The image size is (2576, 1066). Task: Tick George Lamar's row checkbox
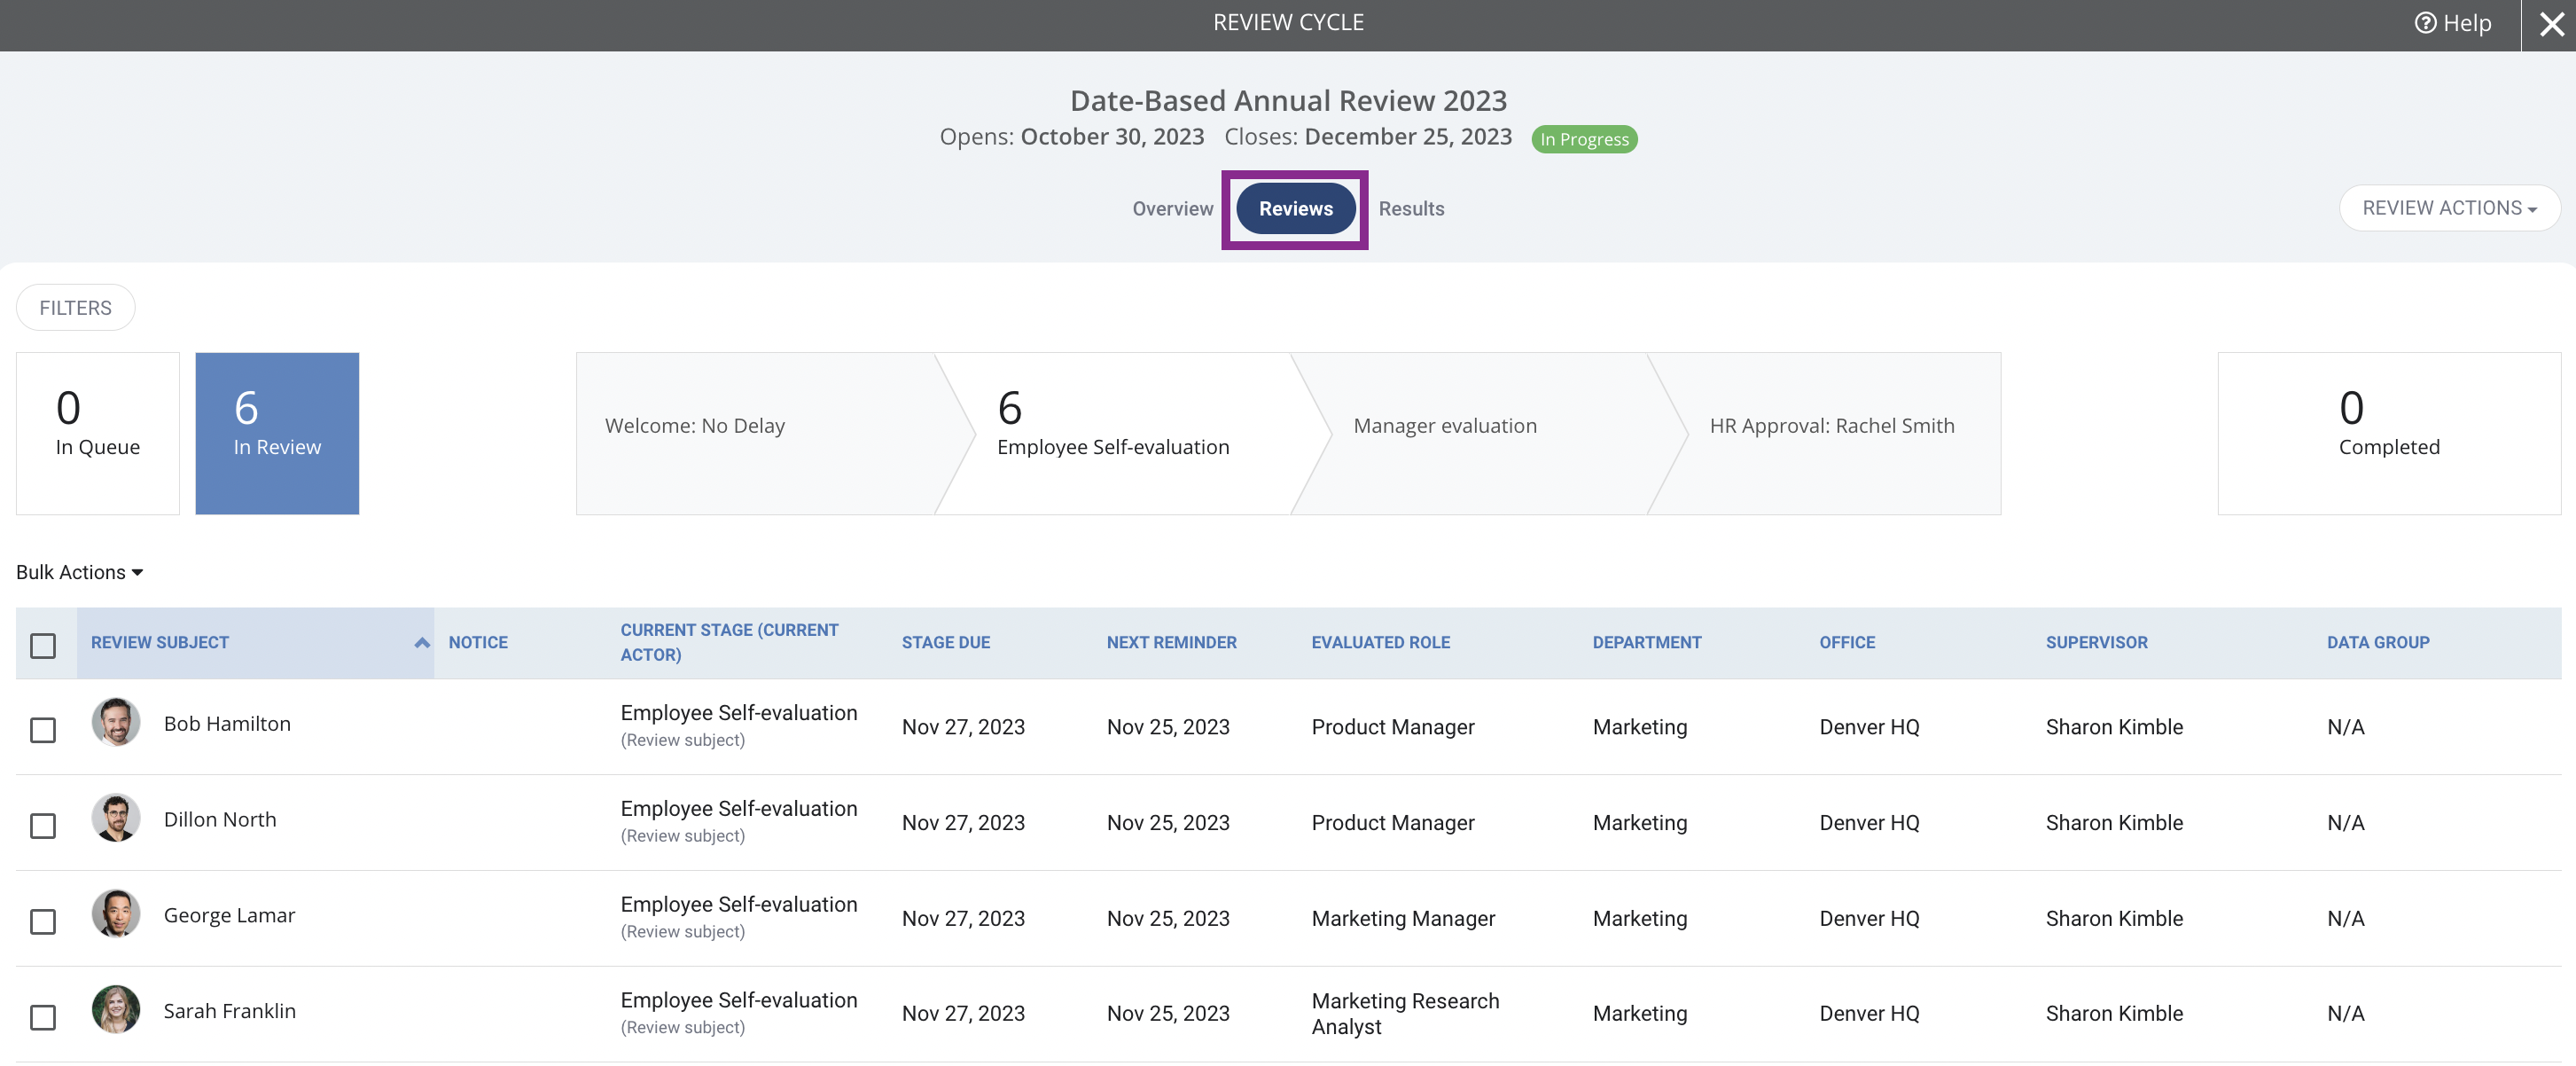click(43, 922)
